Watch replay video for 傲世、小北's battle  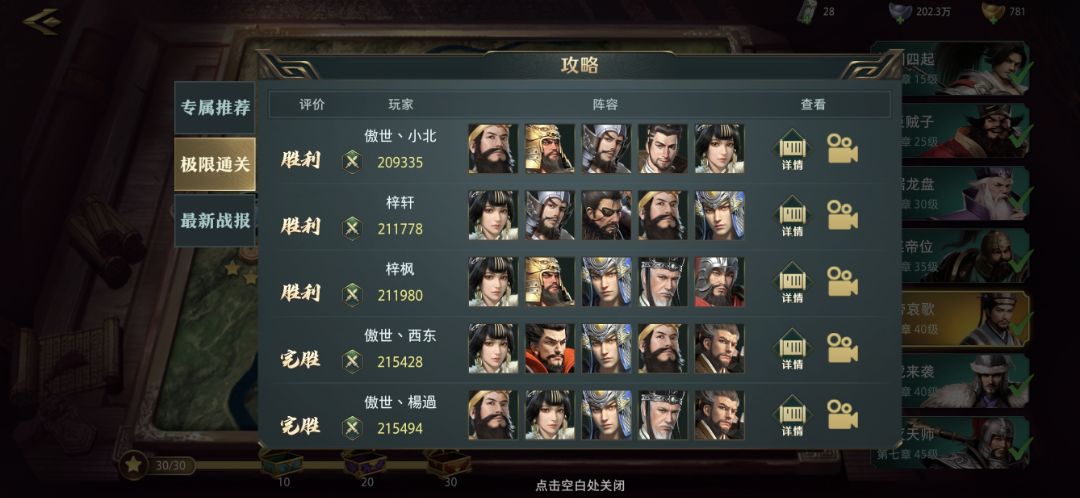(x=842, y=149)
